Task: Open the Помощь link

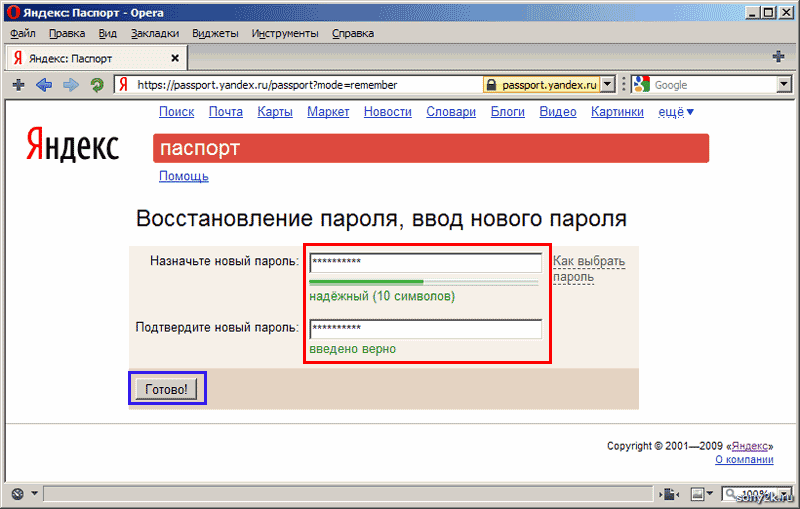Action: point(184,176)
